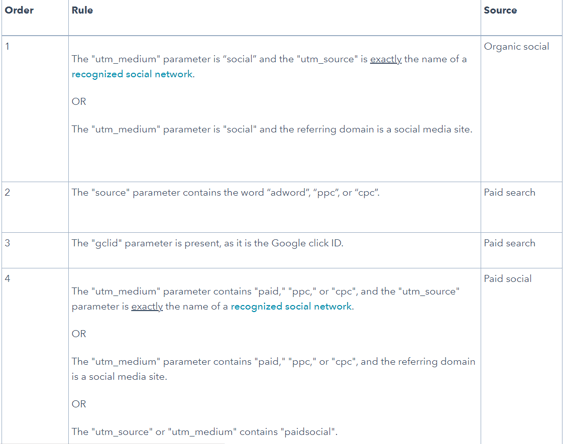
Task: Click the gclid parameter rule text
Action: coord(208,243)
